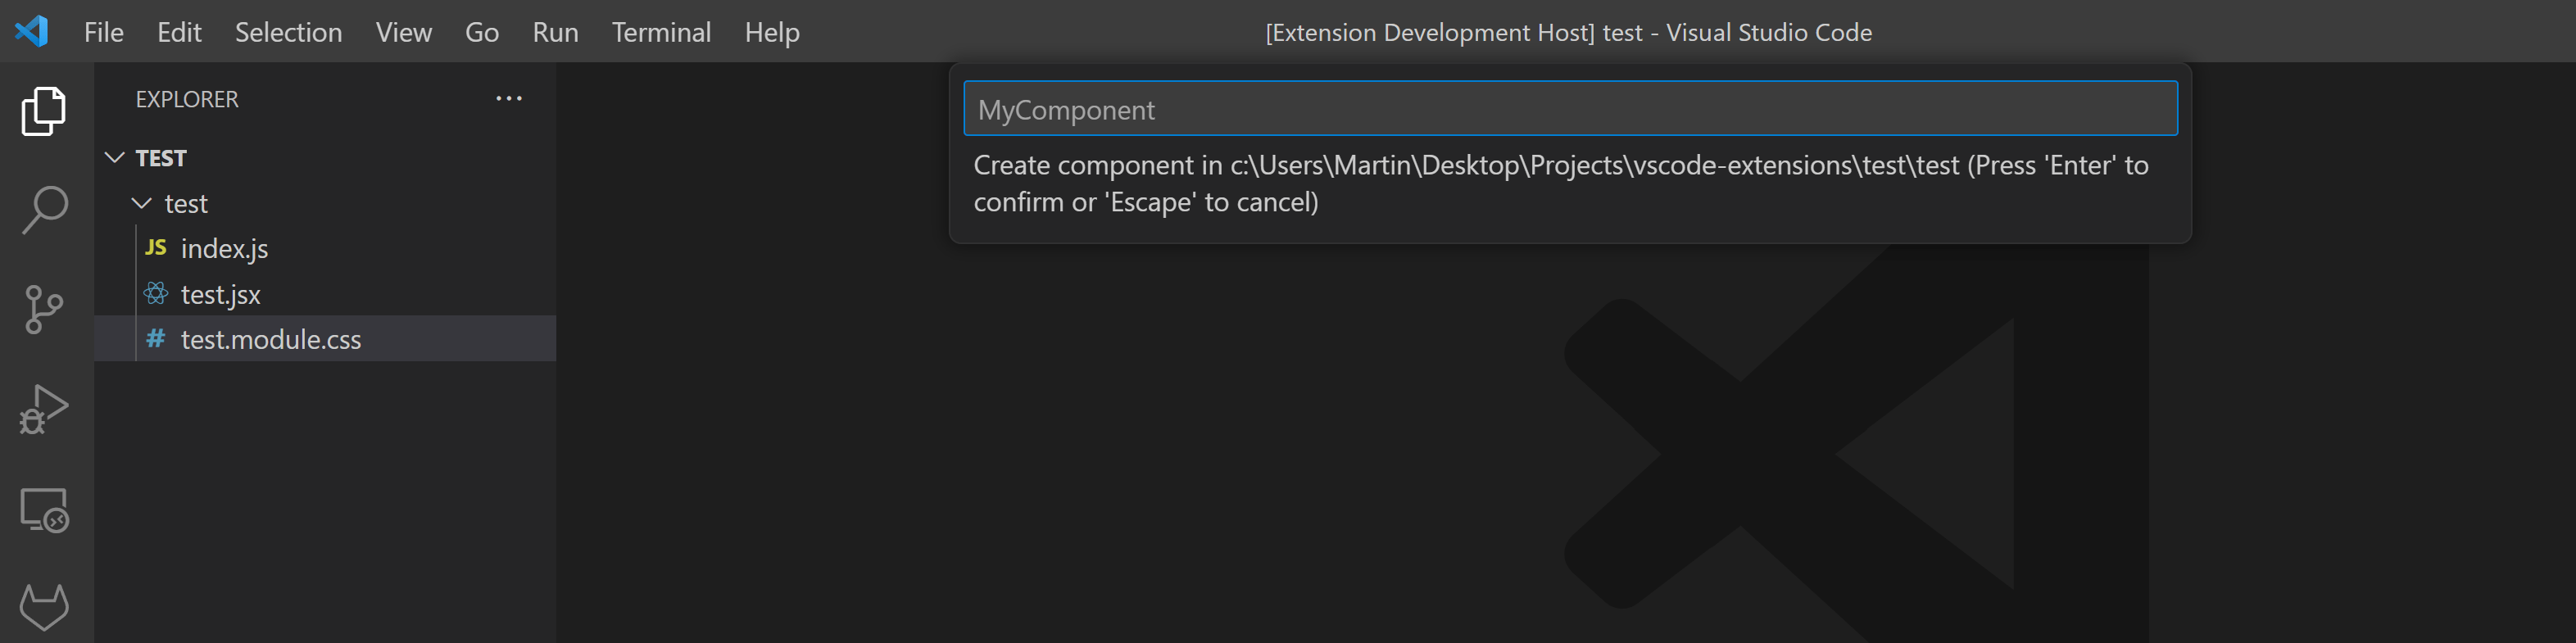This screenshot has width=2576, height=643.
Task: Collapse the TEST workspace folder
Action: coord(115,157)
